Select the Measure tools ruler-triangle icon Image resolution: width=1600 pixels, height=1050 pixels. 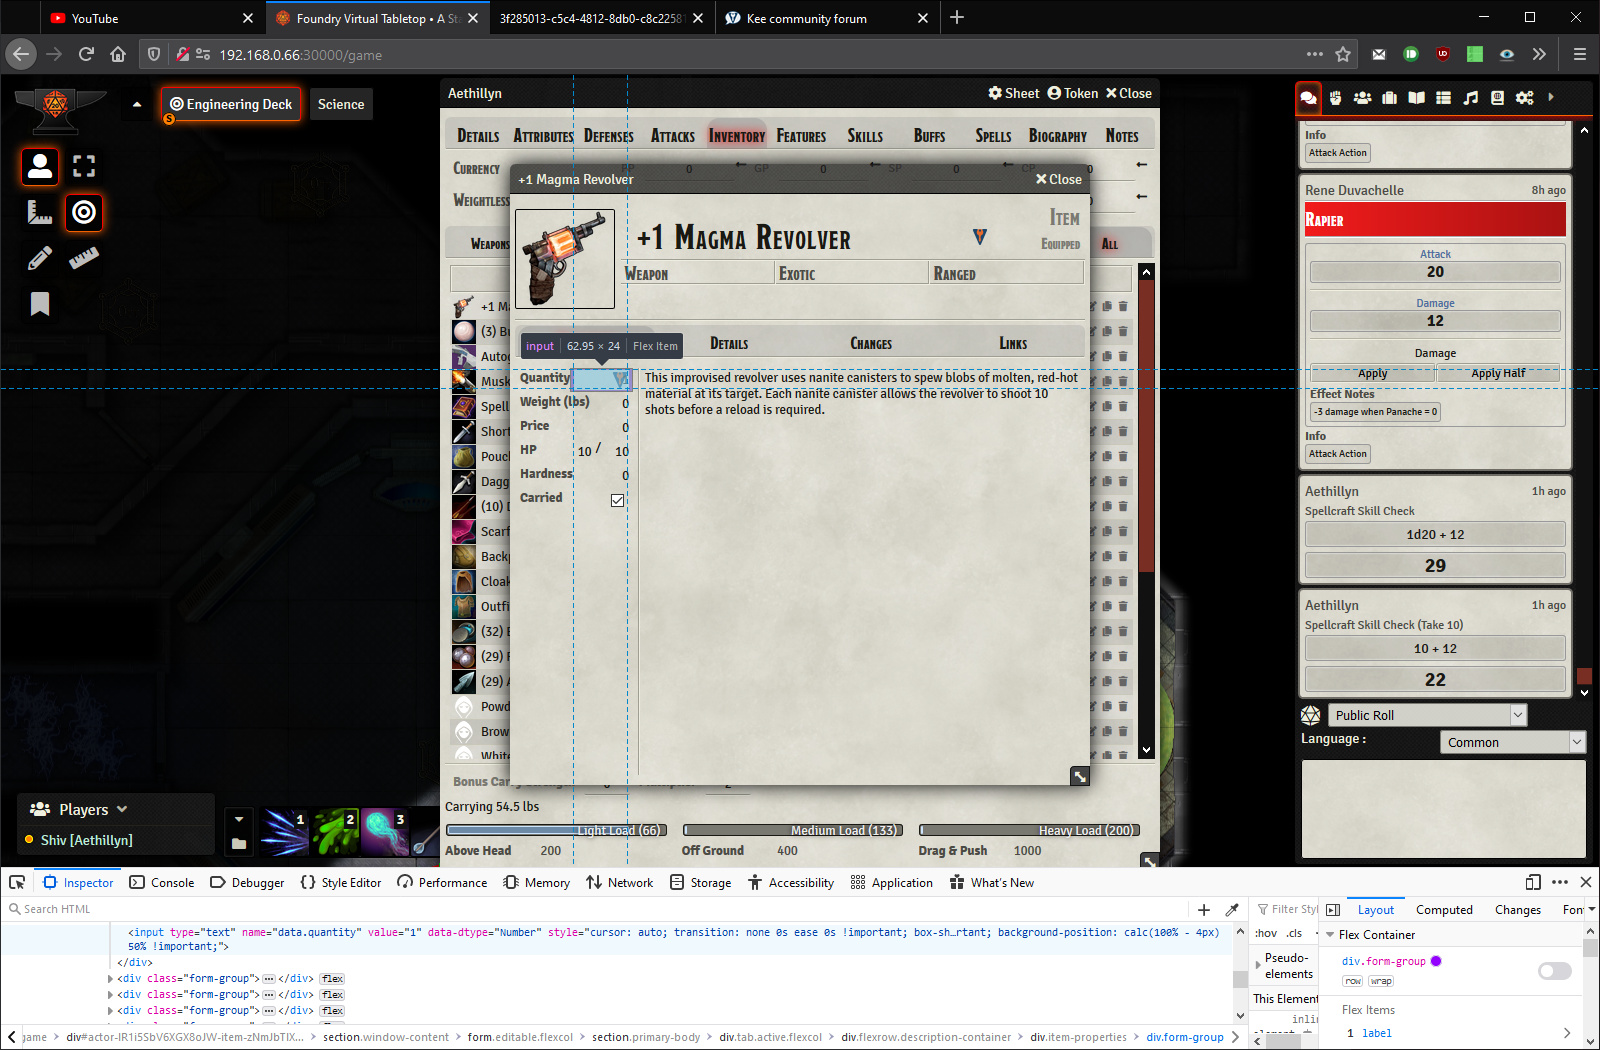[39, 212]
